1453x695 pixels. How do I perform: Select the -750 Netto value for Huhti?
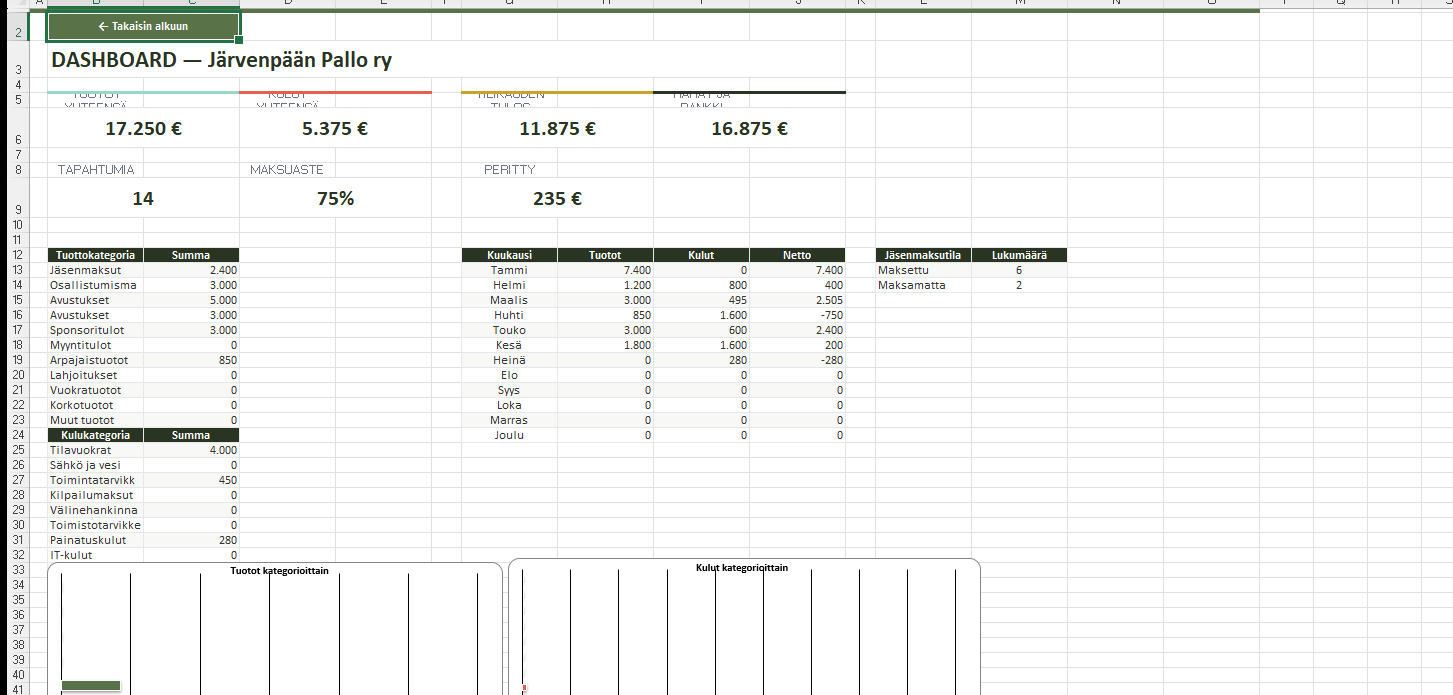(x=797, y=315)
